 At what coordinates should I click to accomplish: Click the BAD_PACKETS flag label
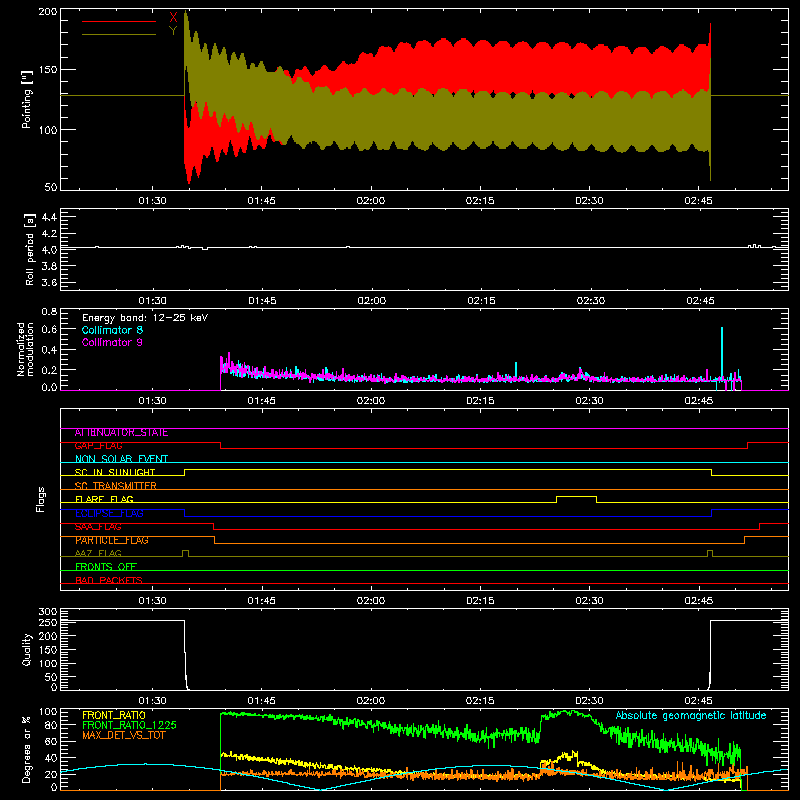109,580
